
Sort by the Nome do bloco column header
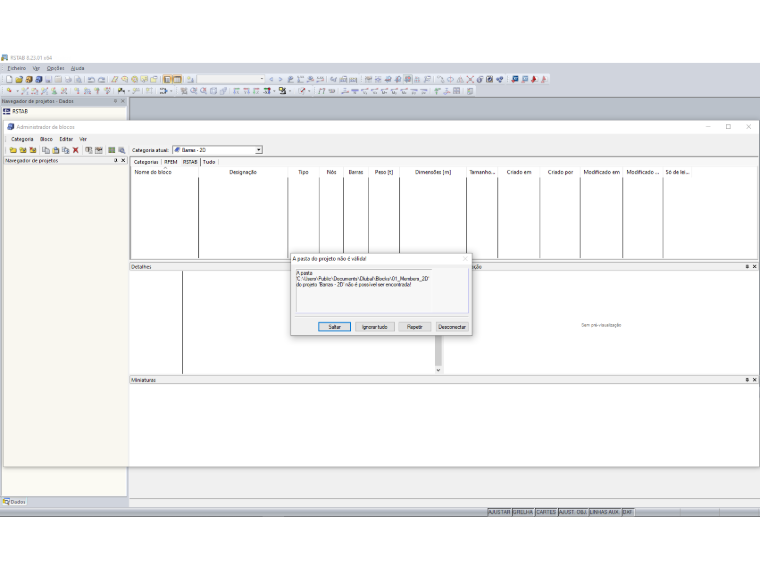(x=164, y=172)
